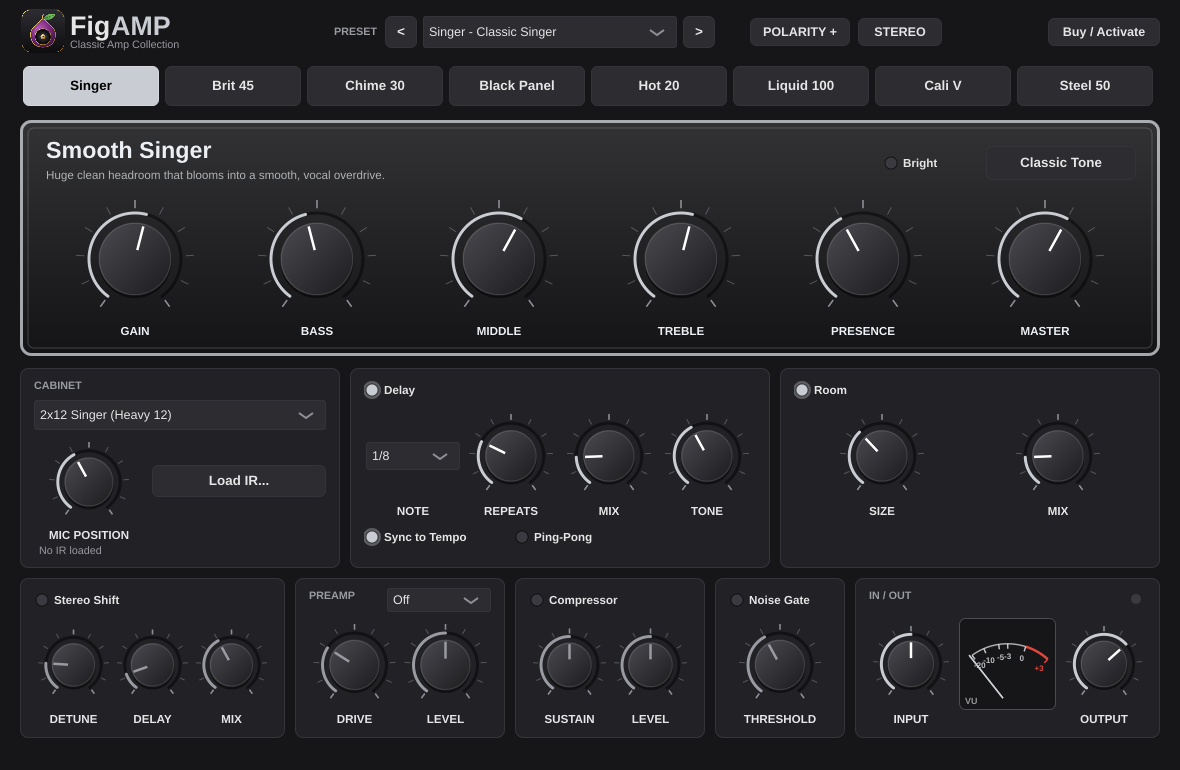Viewport: 1180px width, 770px height.
Task: Go to the next preset arrow
Action: point(699,32)
